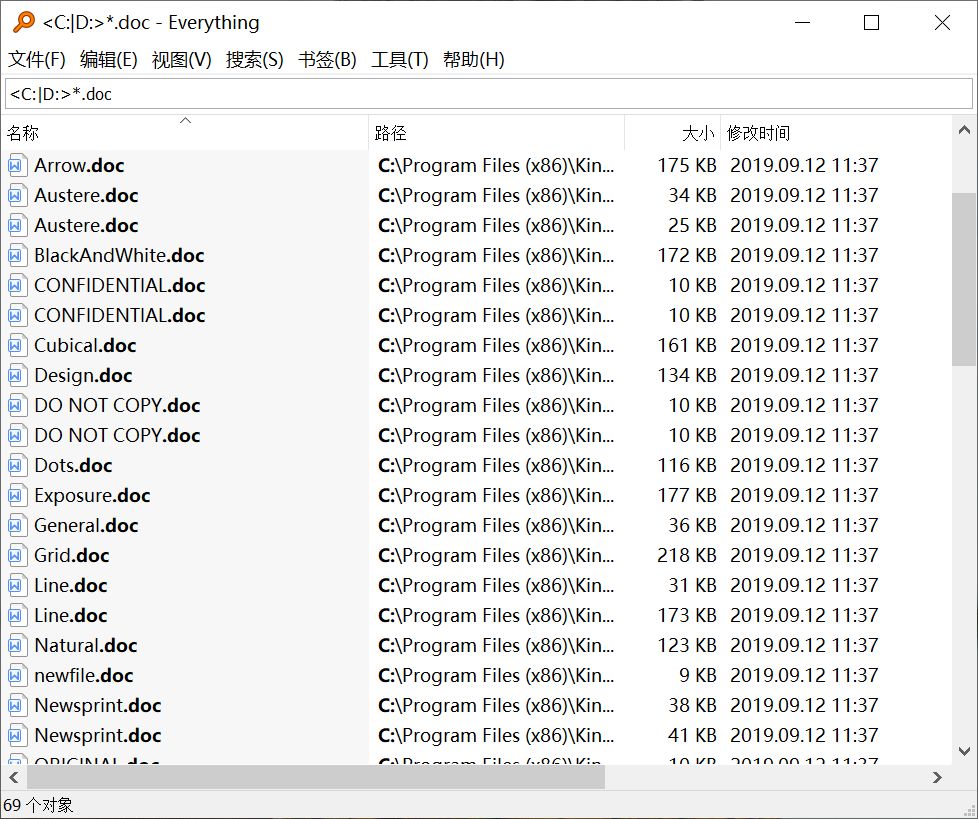
Task: Click the vertical scrollbar up arrow
Action: click(964, 130)
